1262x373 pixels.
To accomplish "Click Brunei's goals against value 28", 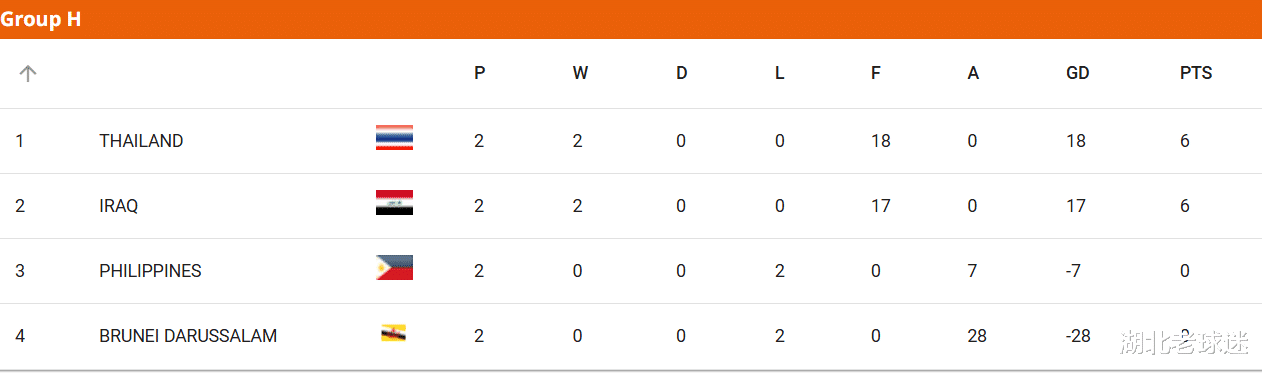I will coord(977,336).
